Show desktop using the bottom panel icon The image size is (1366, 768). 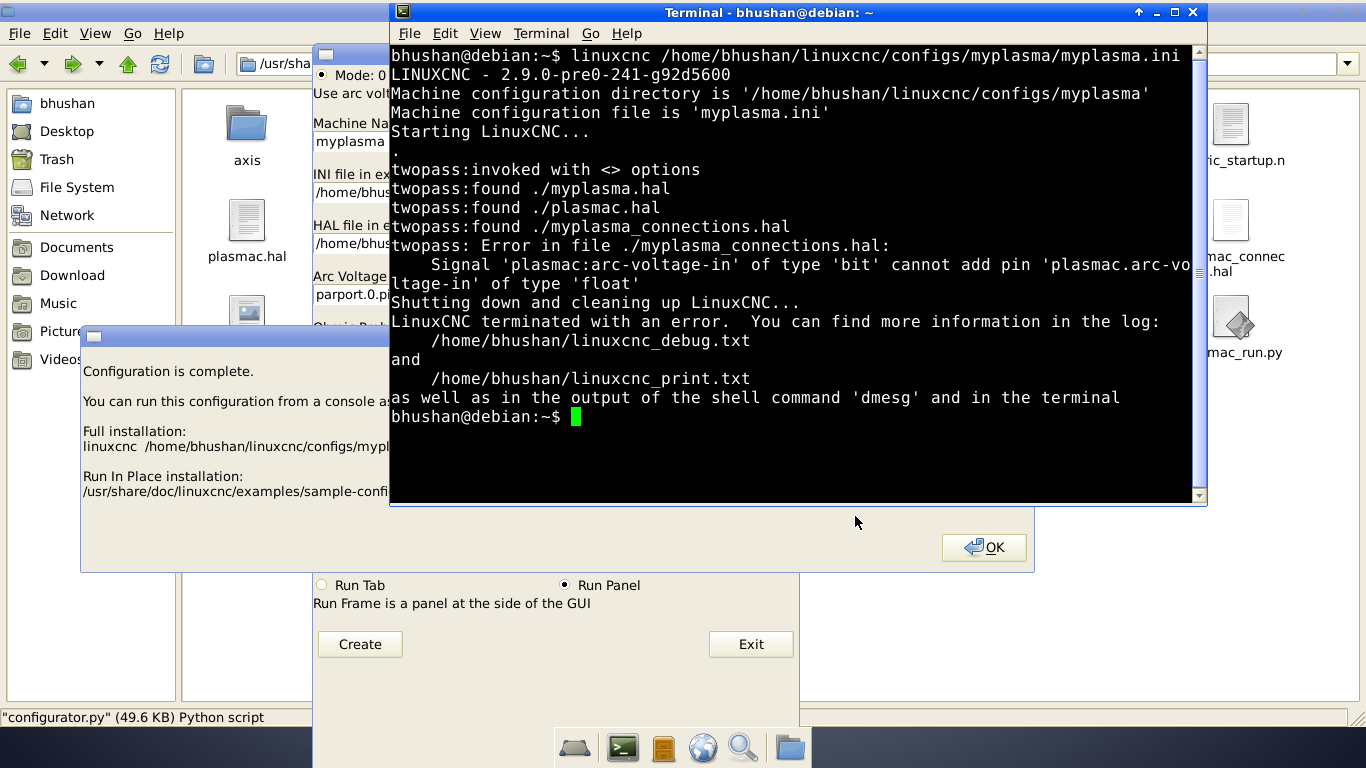pyautogui.click(x=575, y=748)
